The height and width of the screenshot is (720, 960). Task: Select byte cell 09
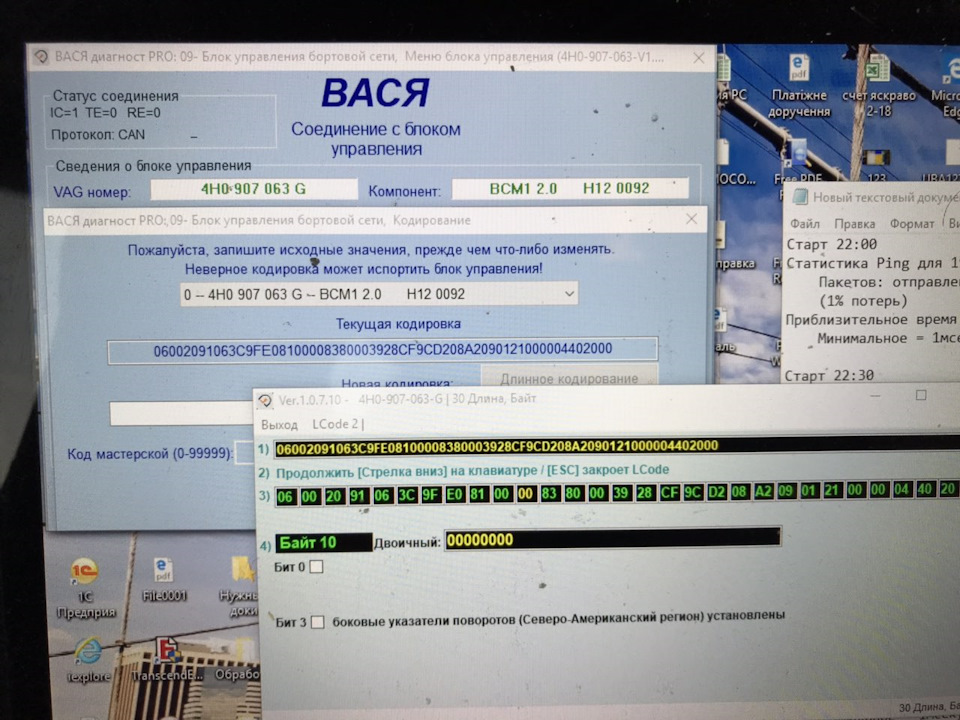(x=786, y=491)
